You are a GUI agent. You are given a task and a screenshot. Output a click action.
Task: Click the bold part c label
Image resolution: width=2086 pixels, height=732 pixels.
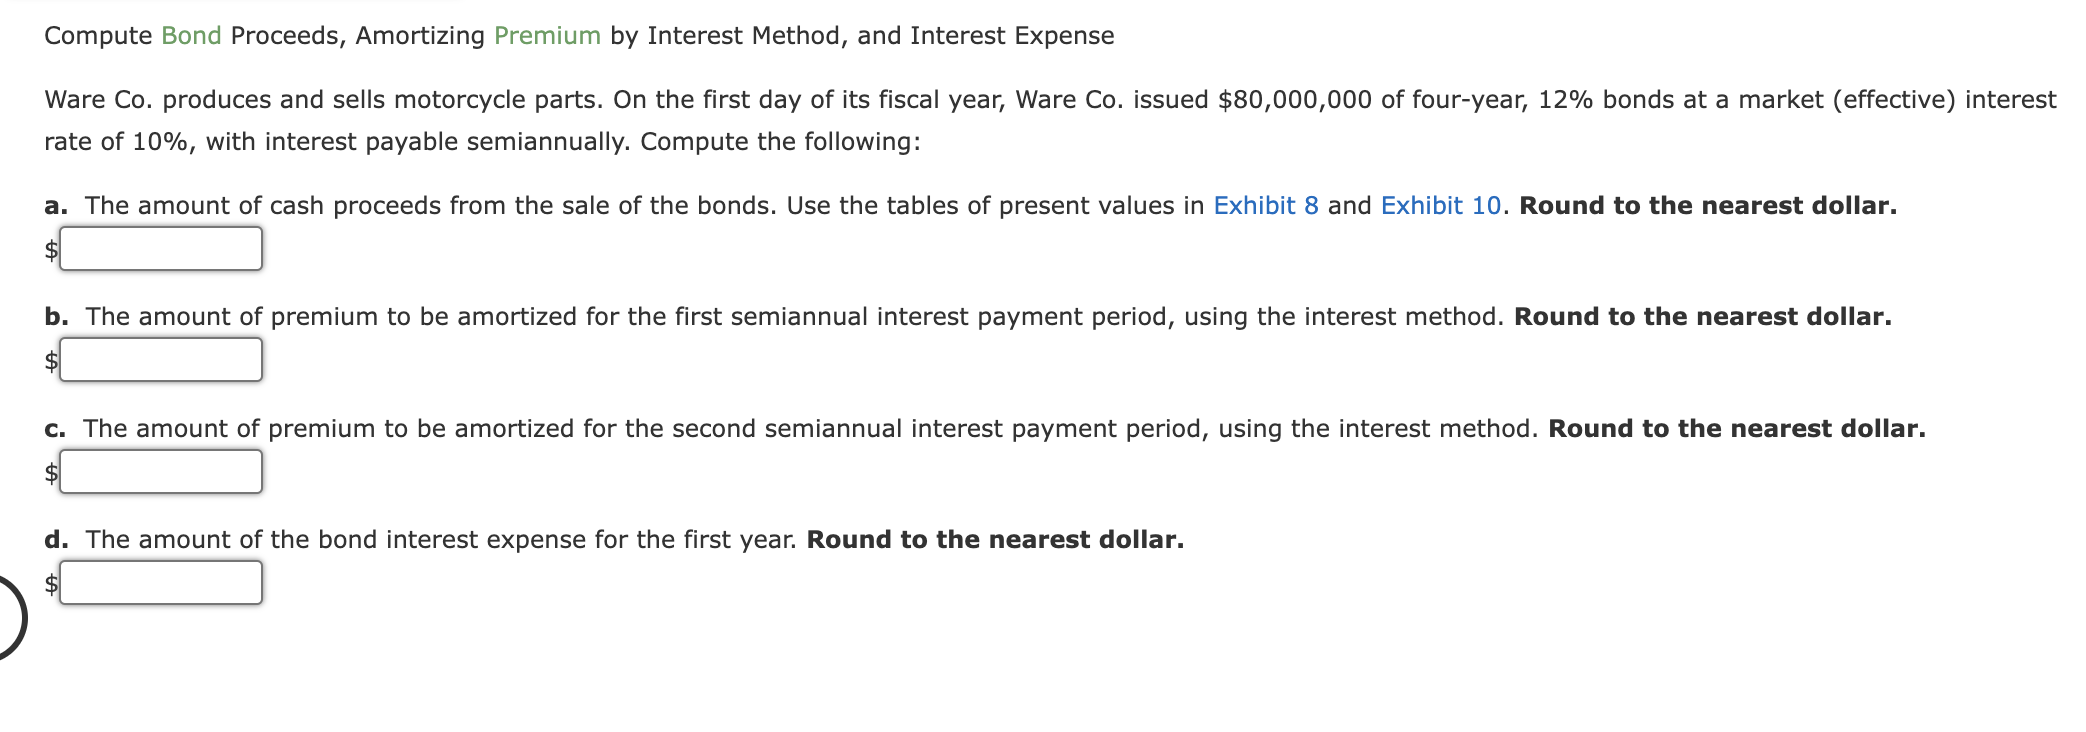(x=53, y=428)
